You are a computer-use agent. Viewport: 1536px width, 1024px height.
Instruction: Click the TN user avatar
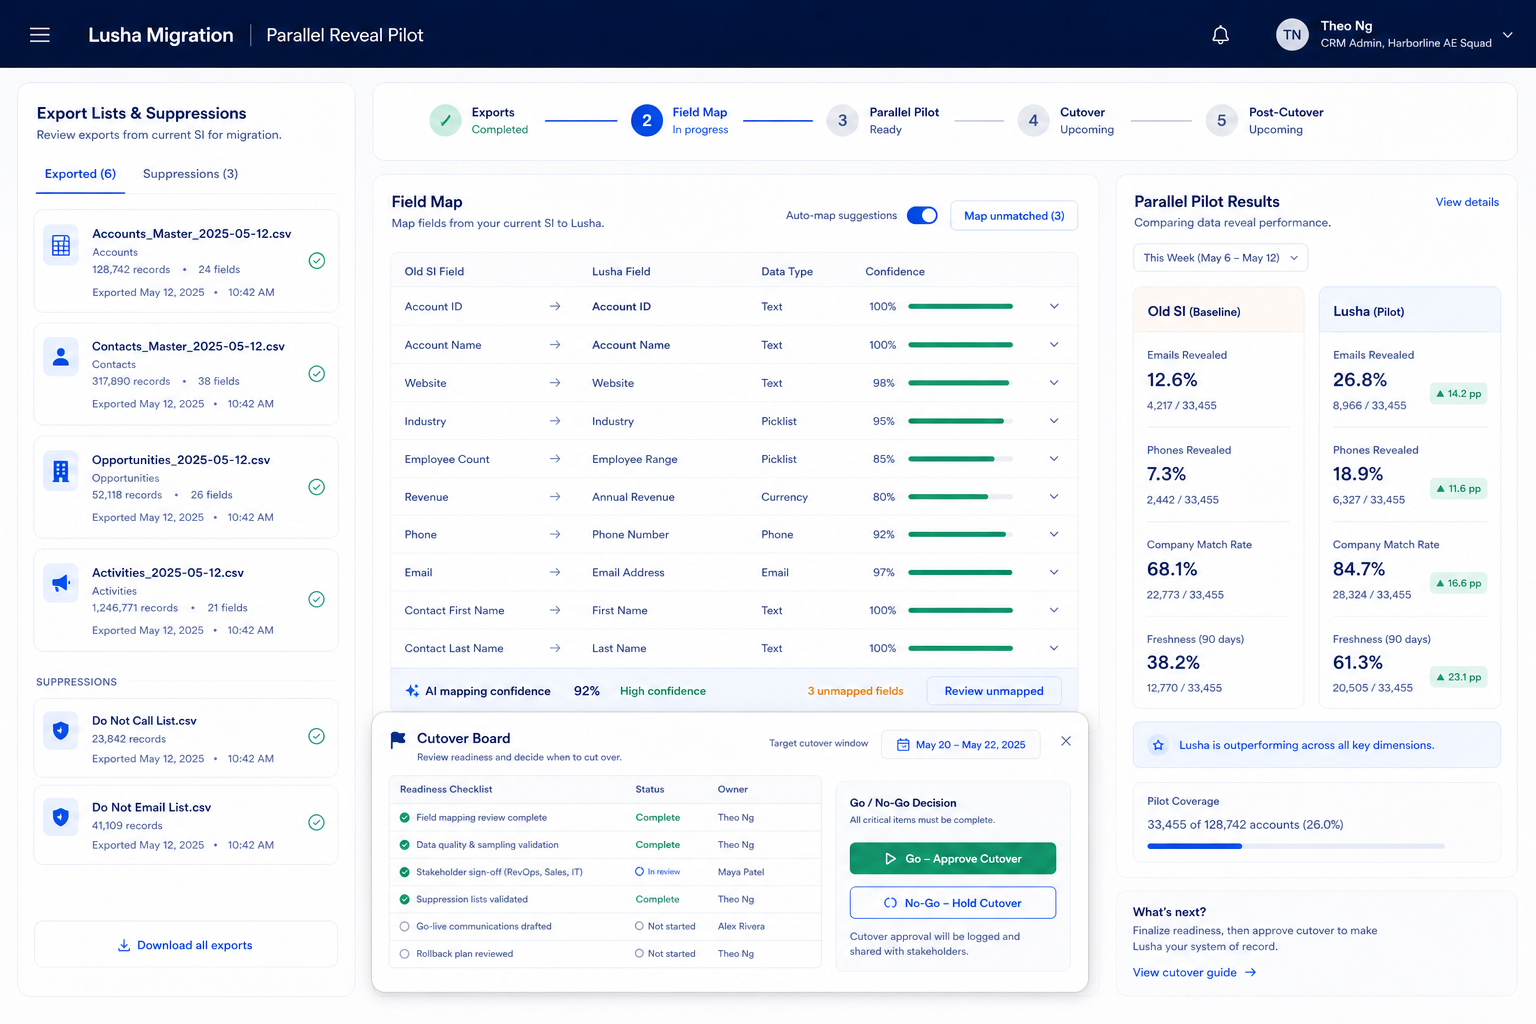click(x=1292, y=35)
